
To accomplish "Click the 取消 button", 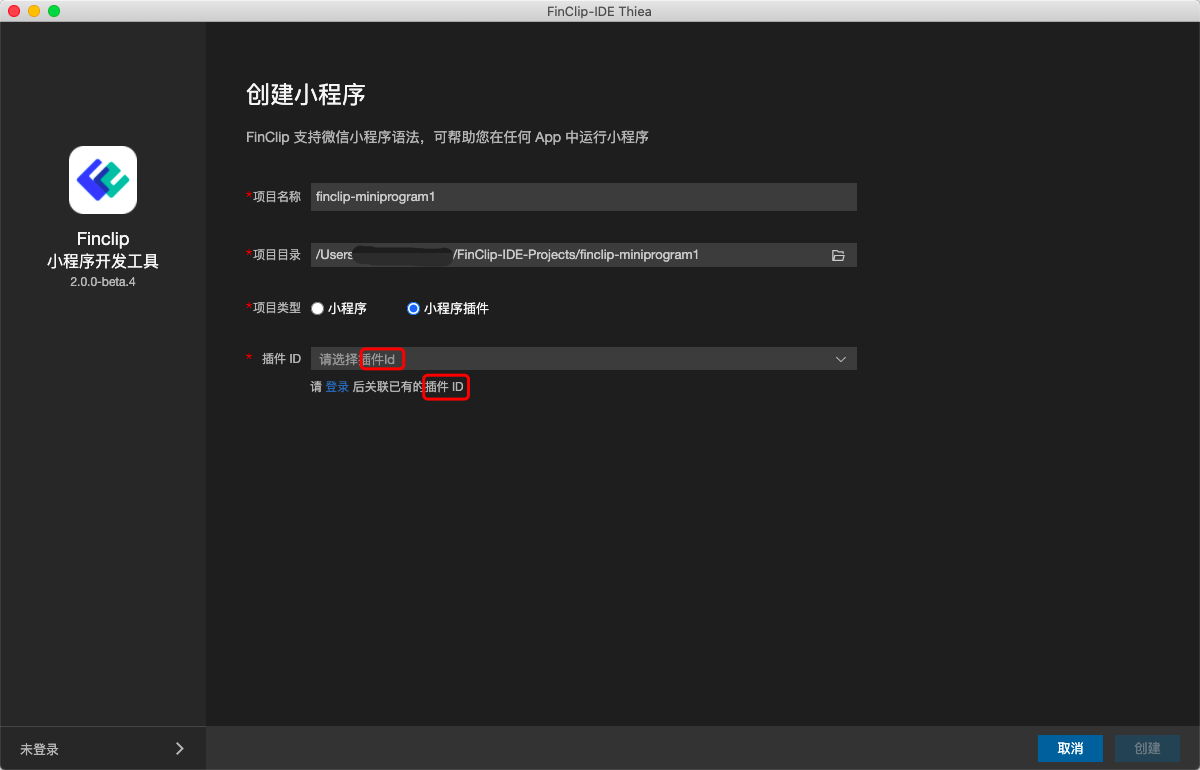I will click(x=1070, y=748).
